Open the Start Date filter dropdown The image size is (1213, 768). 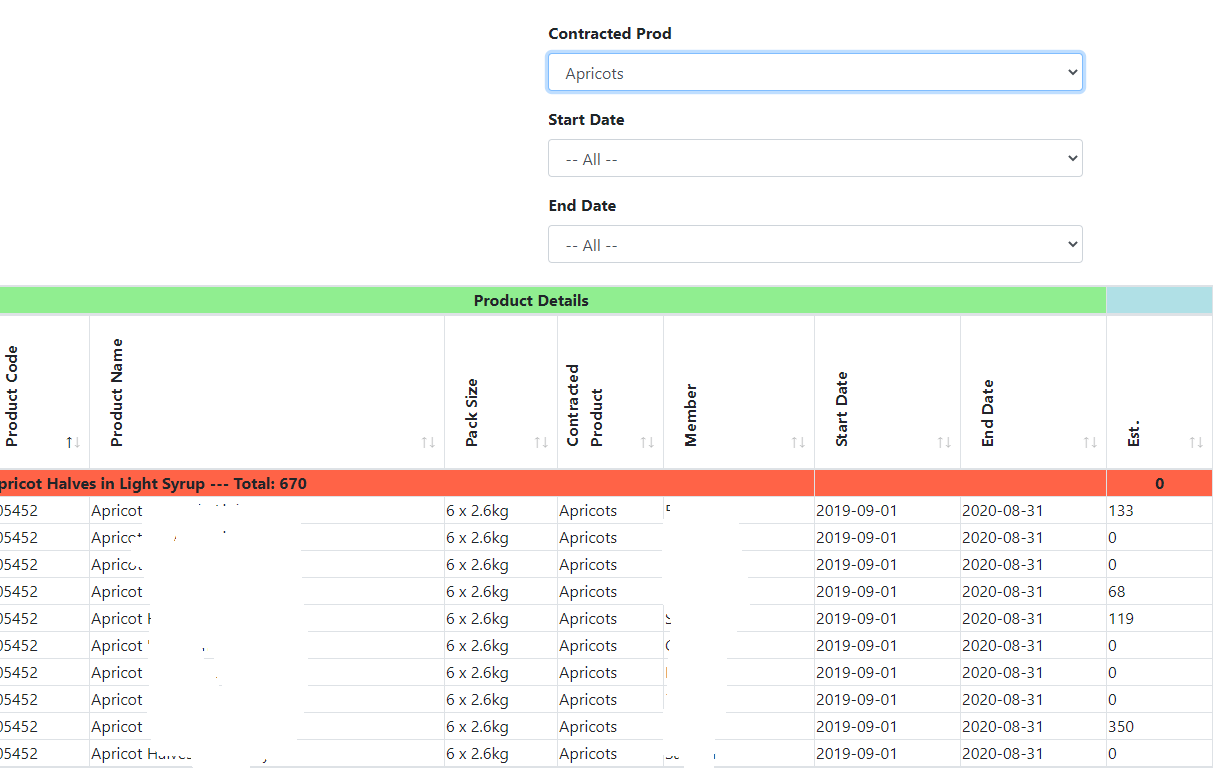tap(814, 157)
